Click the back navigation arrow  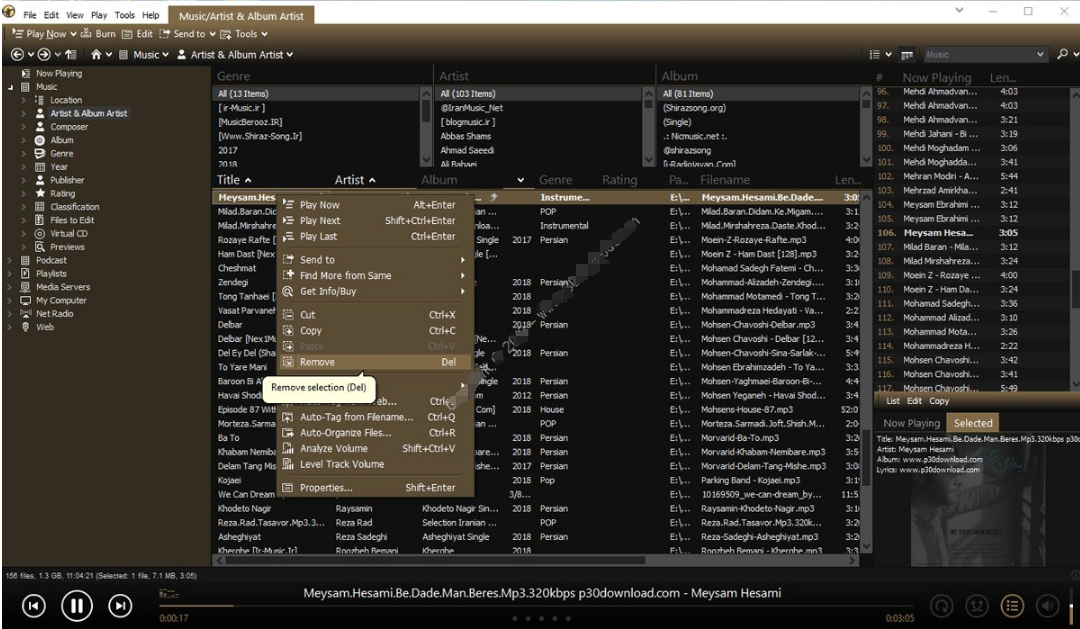(x=17, y=55)
